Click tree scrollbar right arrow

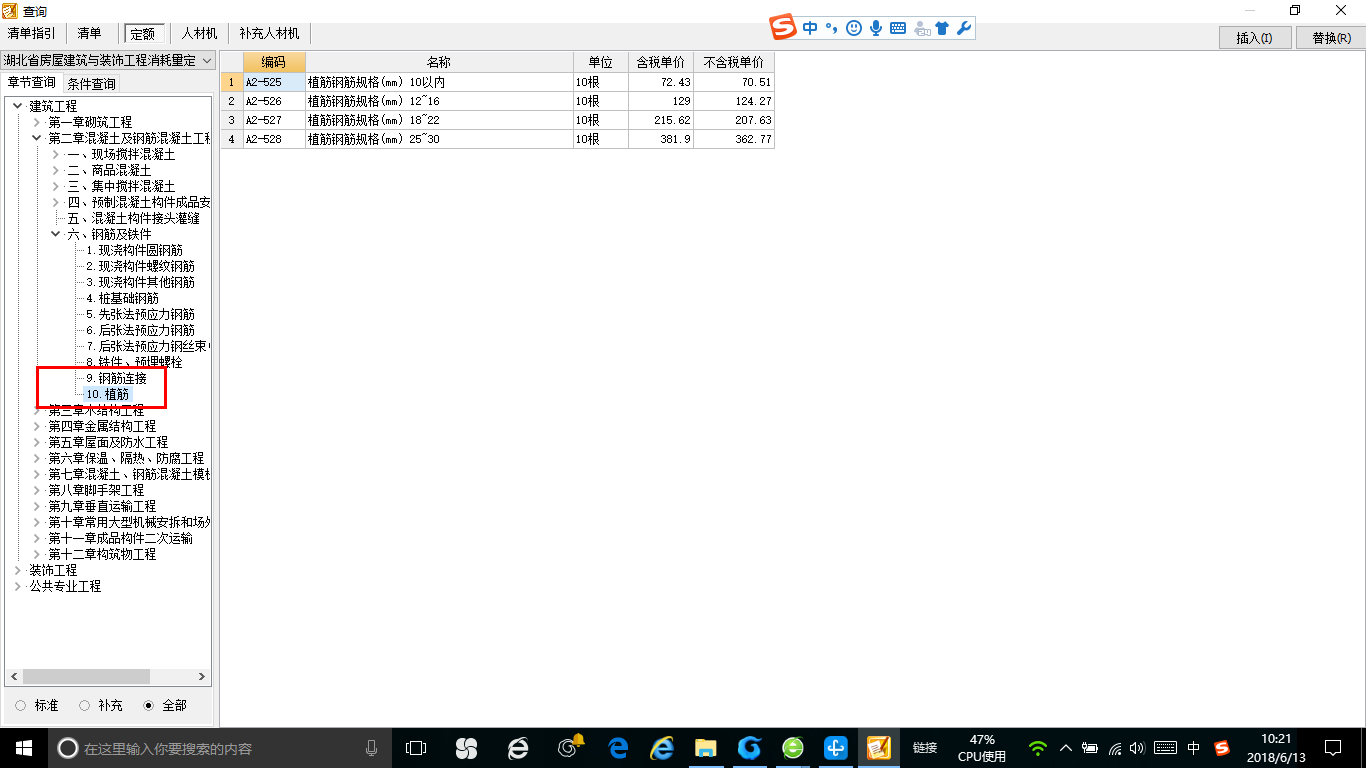click(202, 677)
